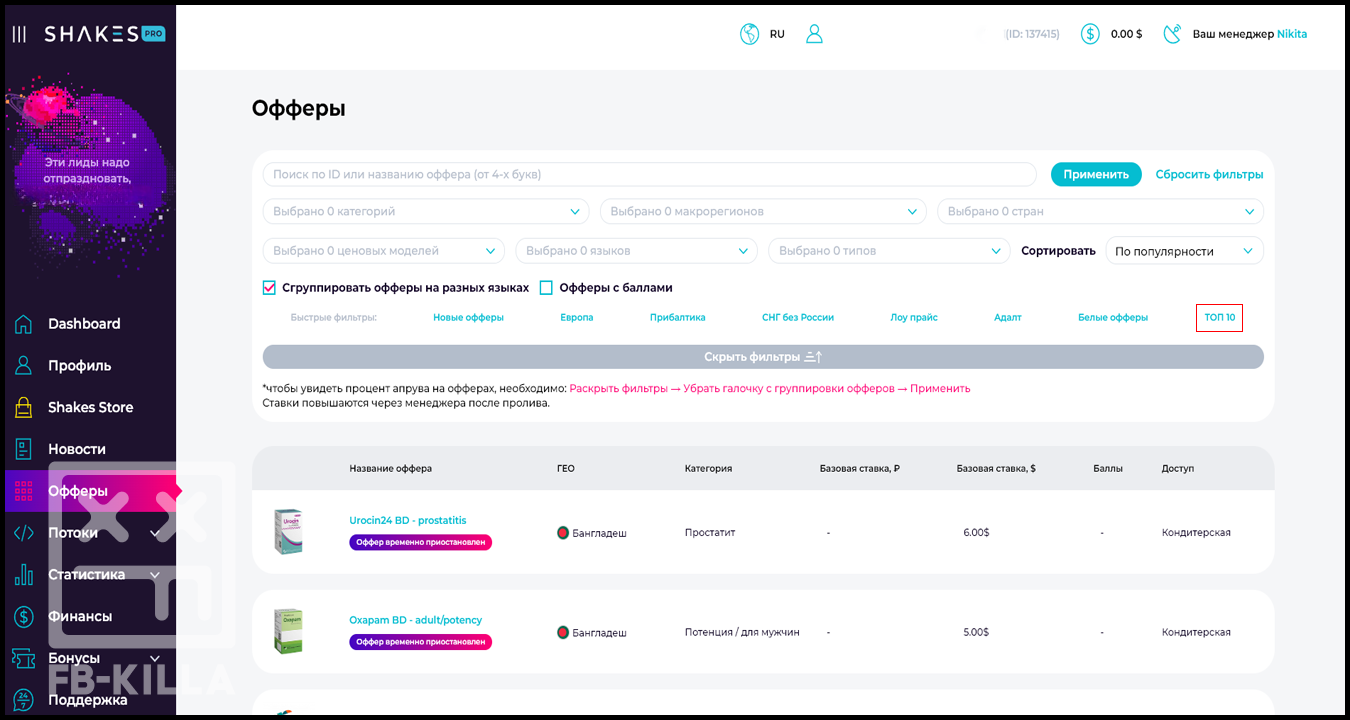Image resolution: width=1350 pixels, height=720 pixels.
Task: Open the globe language selector icon
Action: pyautogui.click(x=749, y=34)
